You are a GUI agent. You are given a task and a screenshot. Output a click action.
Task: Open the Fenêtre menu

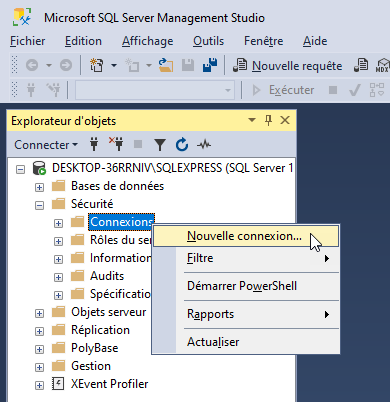(264, 41)
